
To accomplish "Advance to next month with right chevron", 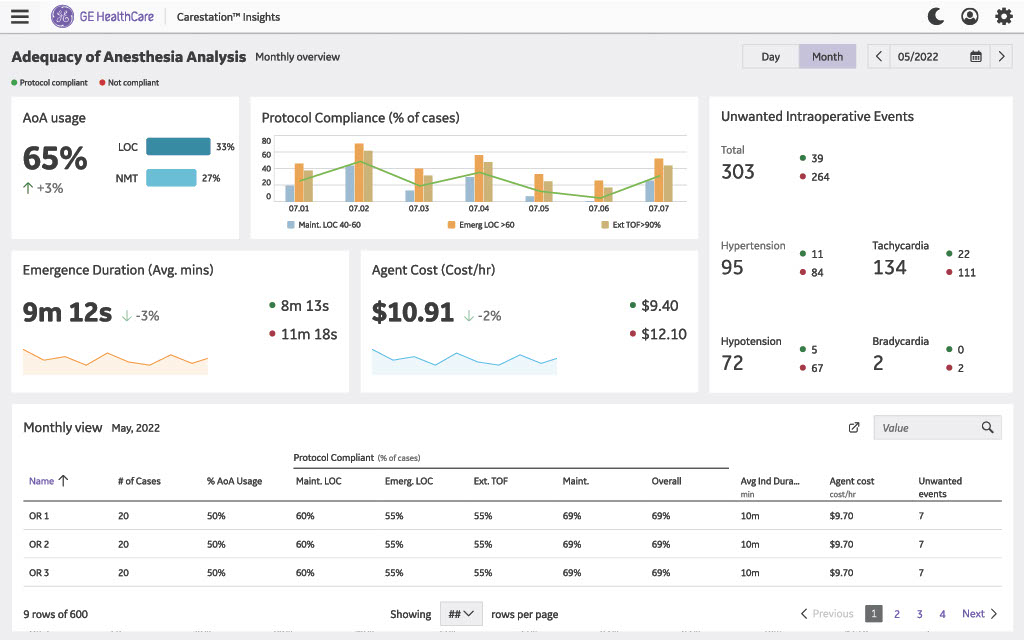I will coord(1001,56).
